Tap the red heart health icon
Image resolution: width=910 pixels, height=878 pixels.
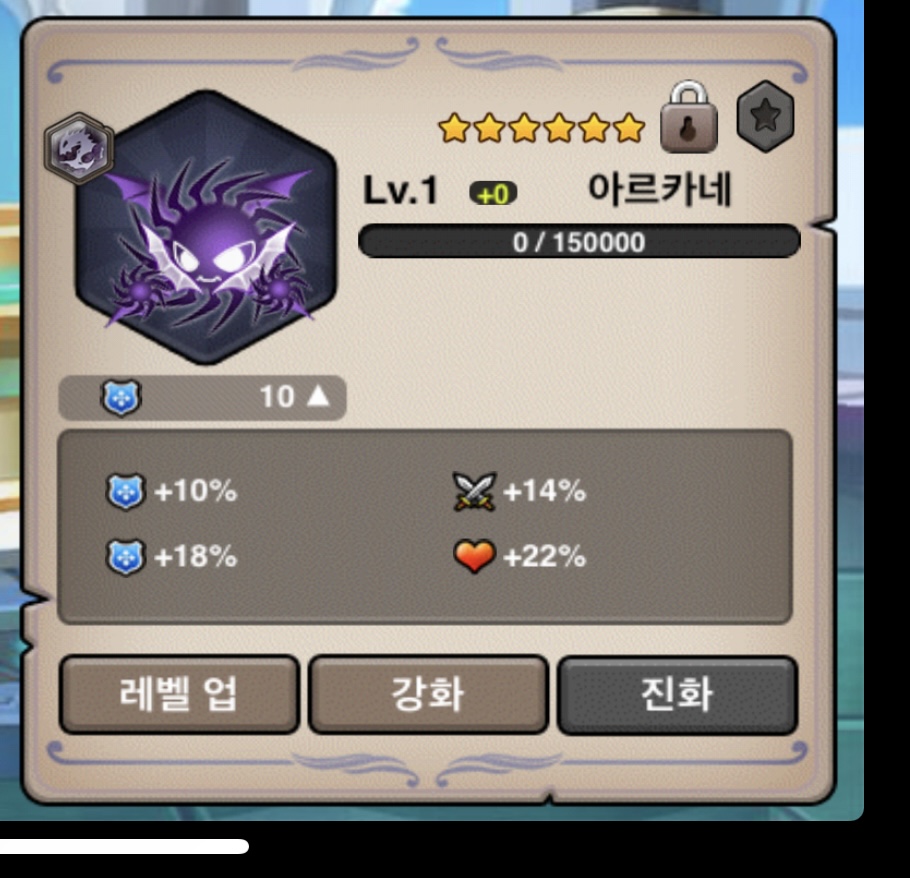(474, 555)
